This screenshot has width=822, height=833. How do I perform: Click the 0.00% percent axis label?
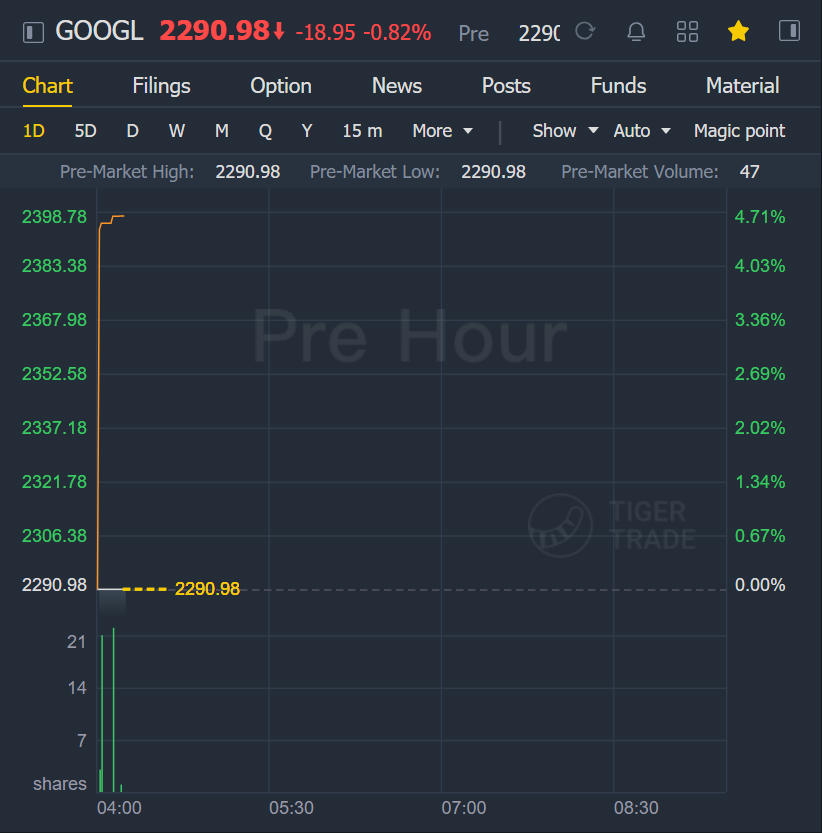(x=759, y=585)
